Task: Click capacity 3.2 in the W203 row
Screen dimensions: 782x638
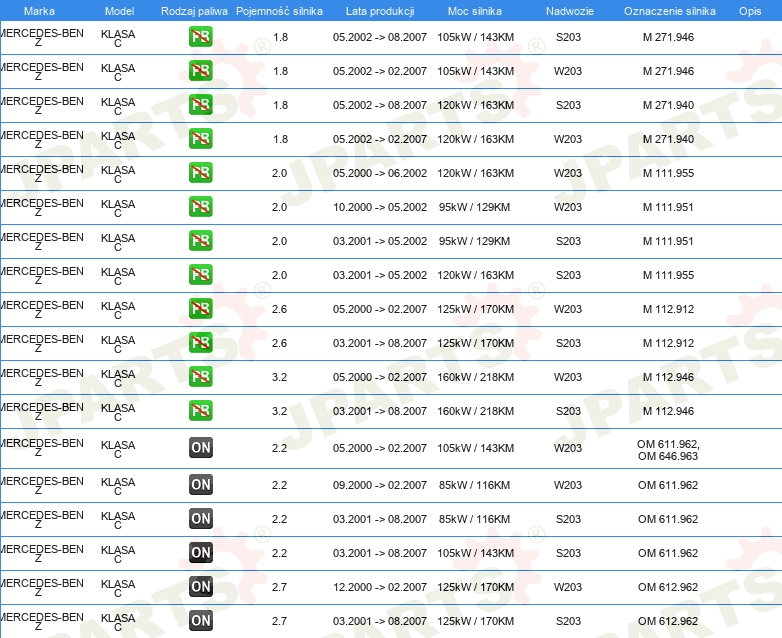Action: [279, 377]
